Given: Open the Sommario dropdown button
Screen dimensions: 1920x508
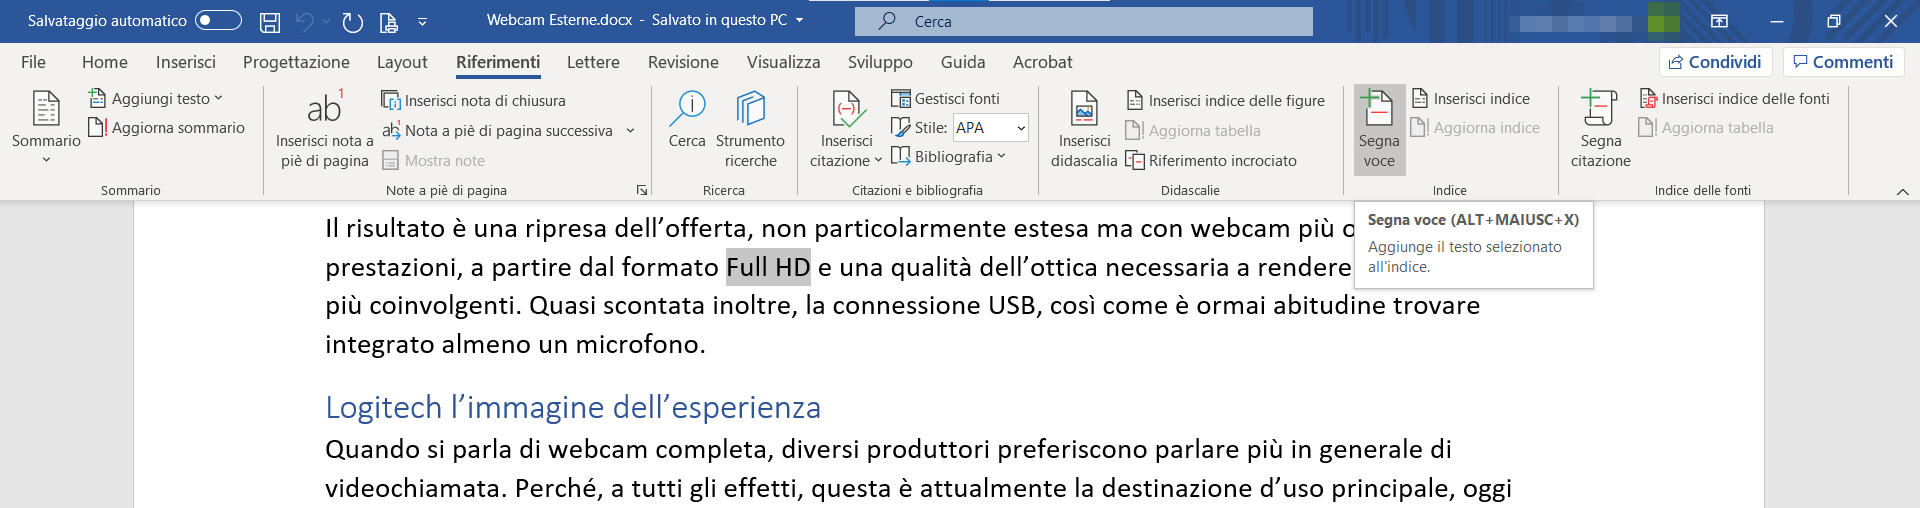Looking at the screenshot, I should 46,128.
